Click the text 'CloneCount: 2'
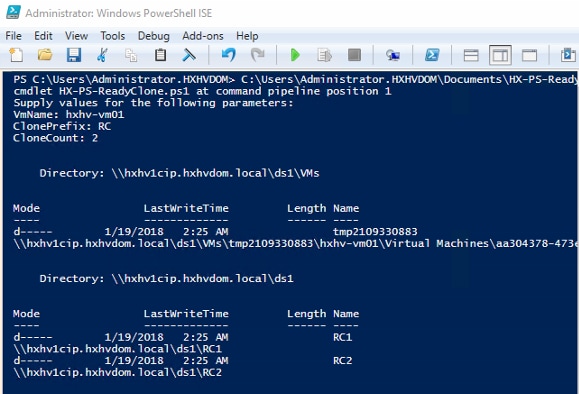The width and height of the screenshot is (579, 394). click(55, 138)
